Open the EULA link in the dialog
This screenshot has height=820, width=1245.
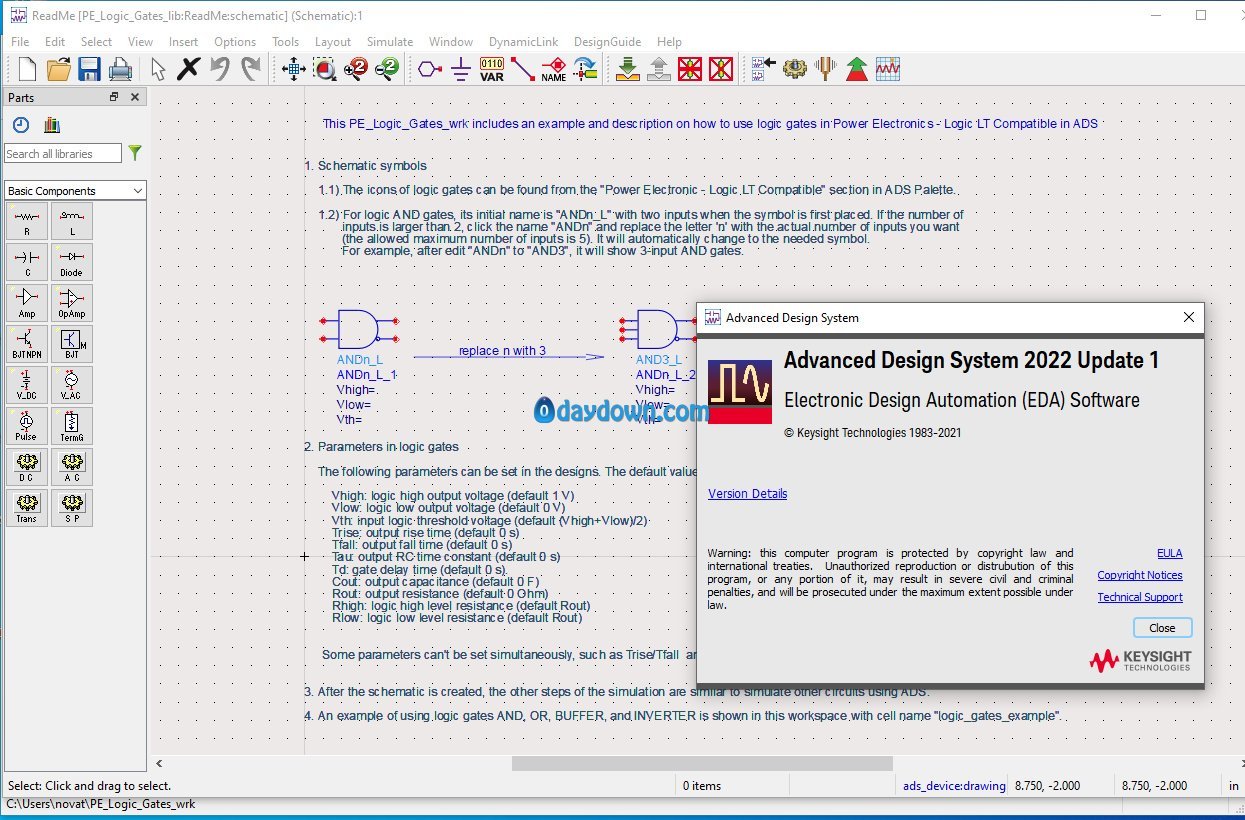(1169, 553)
